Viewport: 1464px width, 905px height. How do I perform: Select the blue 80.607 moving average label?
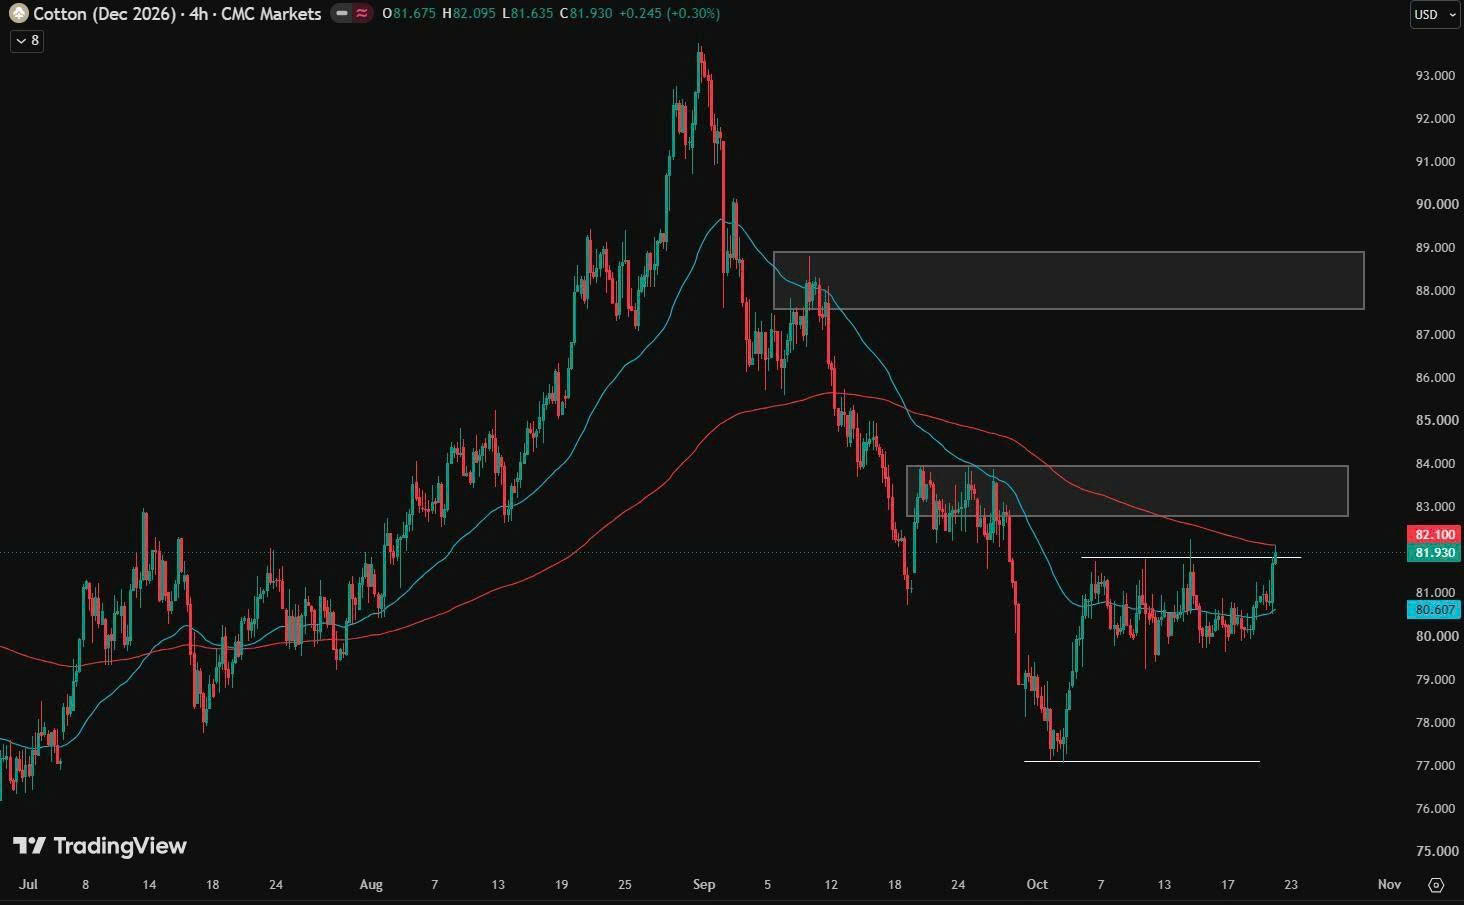pyautogui.click(x=1434, y=610)
